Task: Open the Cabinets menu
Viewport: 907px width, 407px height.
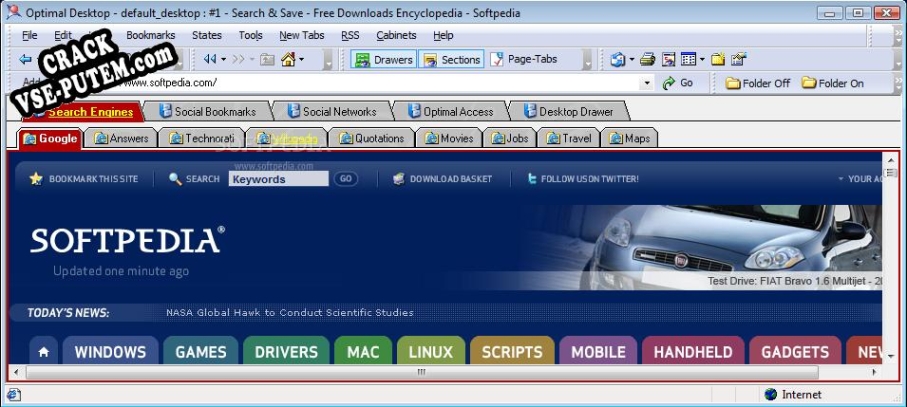Action: [x=396, y=35]
